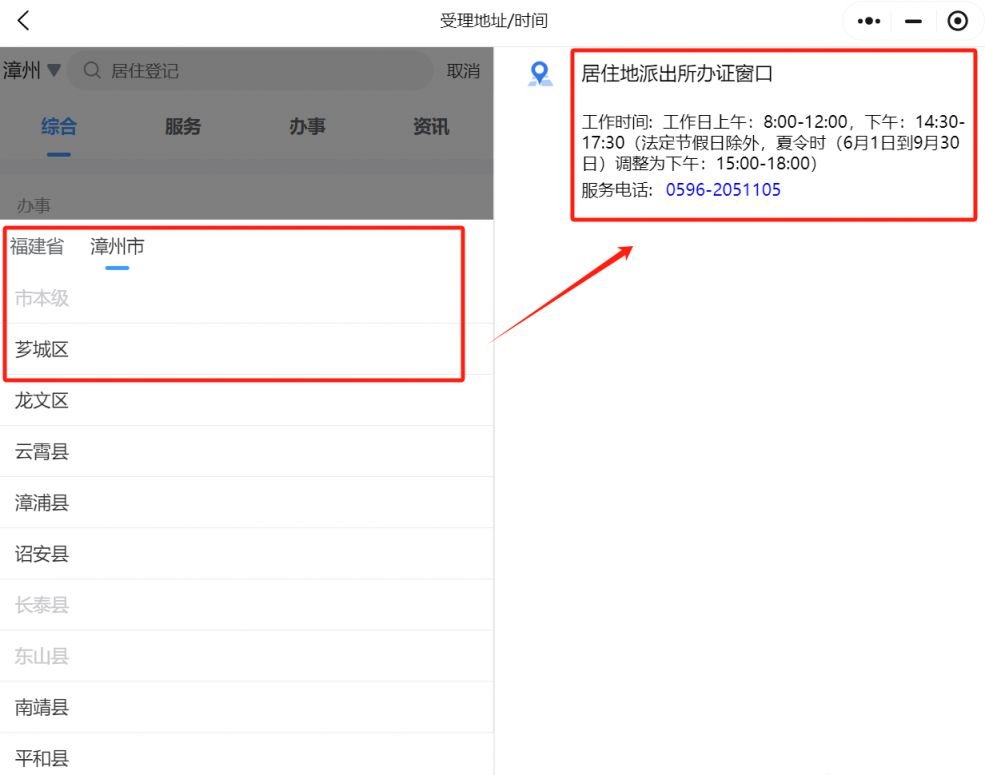Viewport: 985px width, 775px height.
Task: Click the back arrow icon
Action: [24, 21]
